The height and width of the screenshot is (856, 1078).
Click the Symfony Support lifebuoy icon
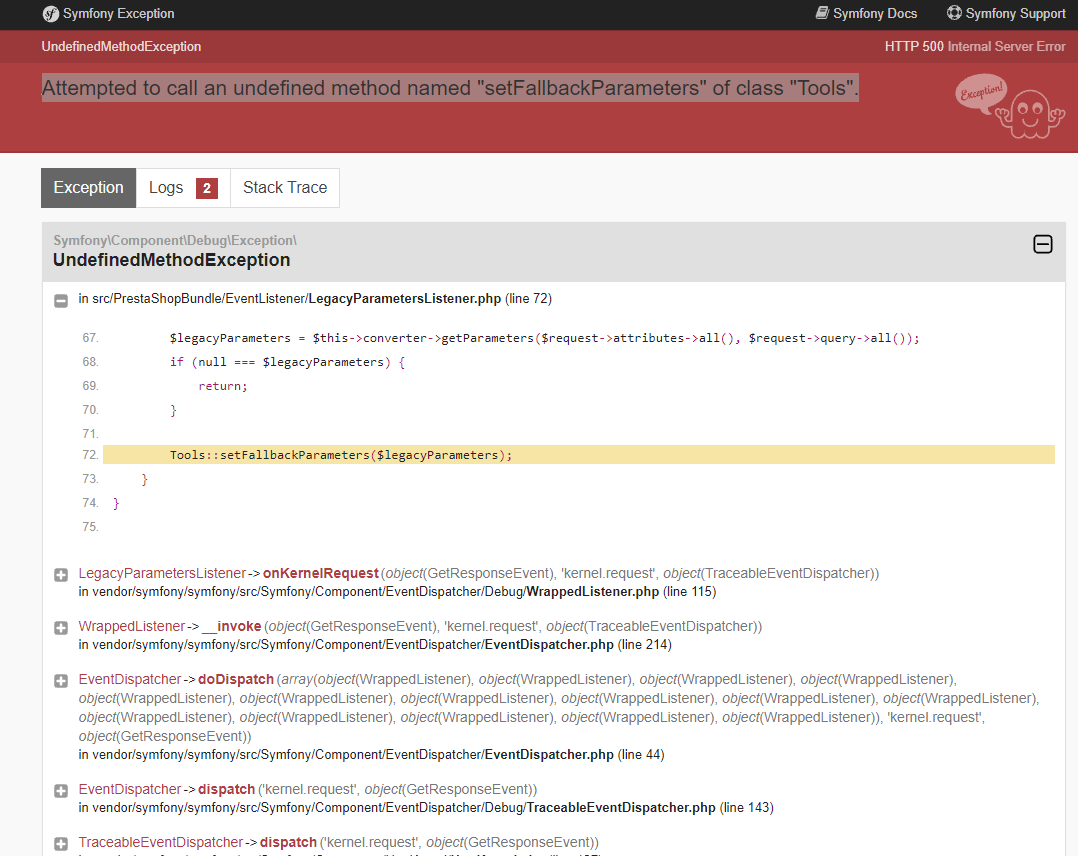coord(954,12)
